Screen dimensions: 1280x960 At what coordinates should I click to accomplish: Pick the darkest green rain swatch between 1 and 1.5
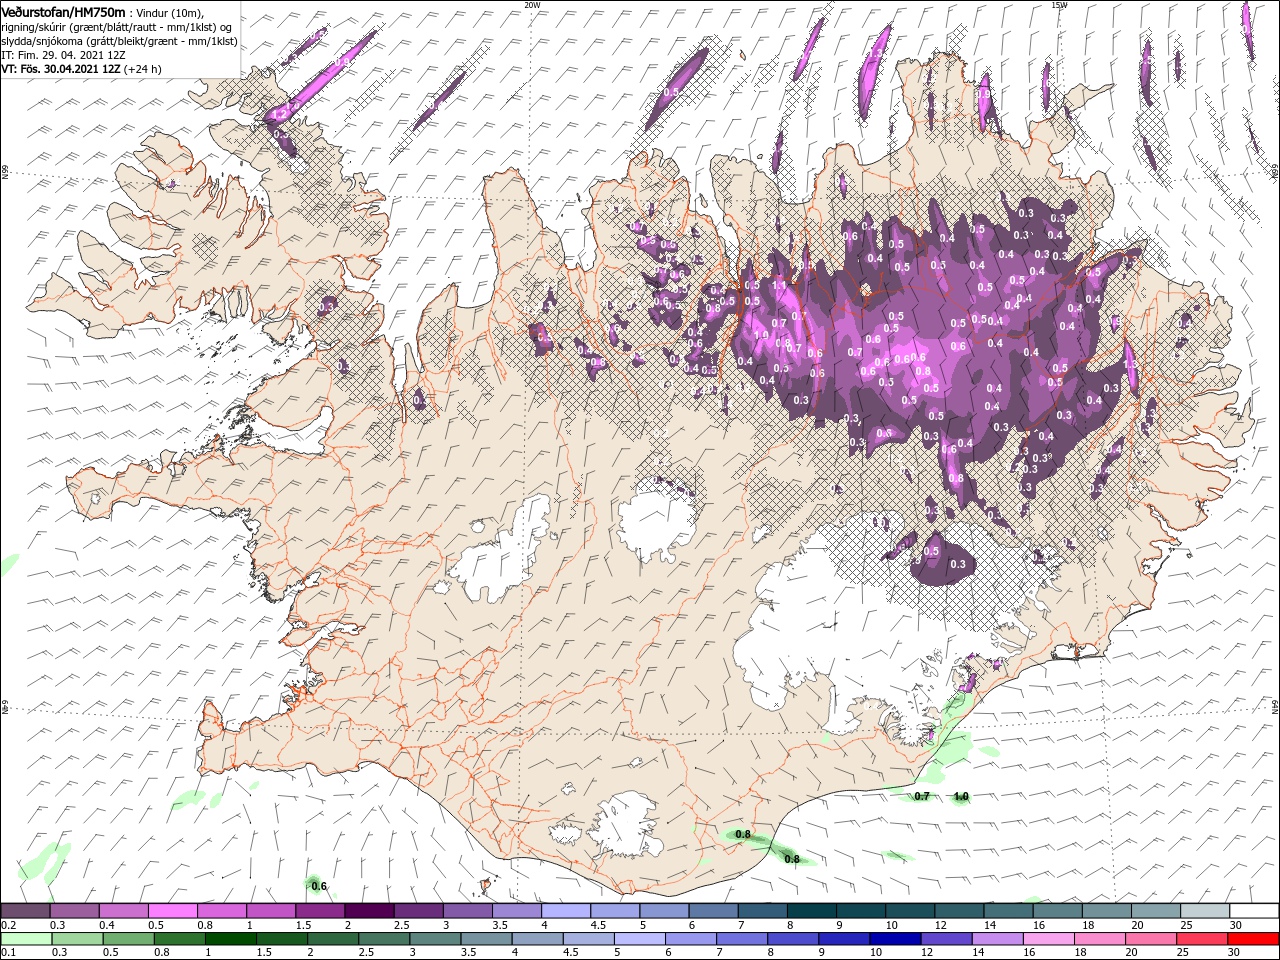[x=229, y=939]
